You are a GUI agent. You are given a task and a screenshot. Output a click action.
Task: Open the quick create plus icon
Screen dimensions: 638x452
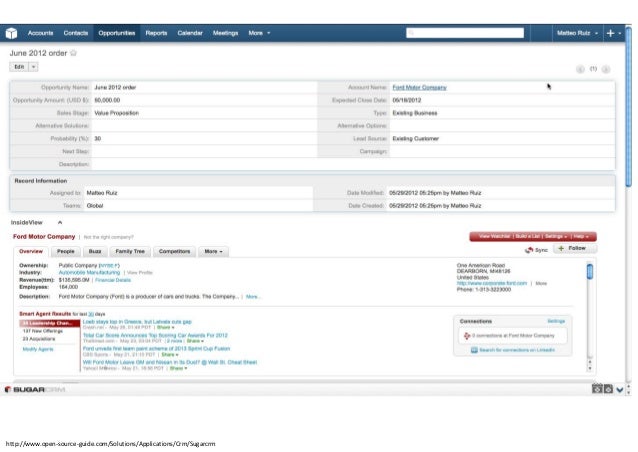click(610, 33)
